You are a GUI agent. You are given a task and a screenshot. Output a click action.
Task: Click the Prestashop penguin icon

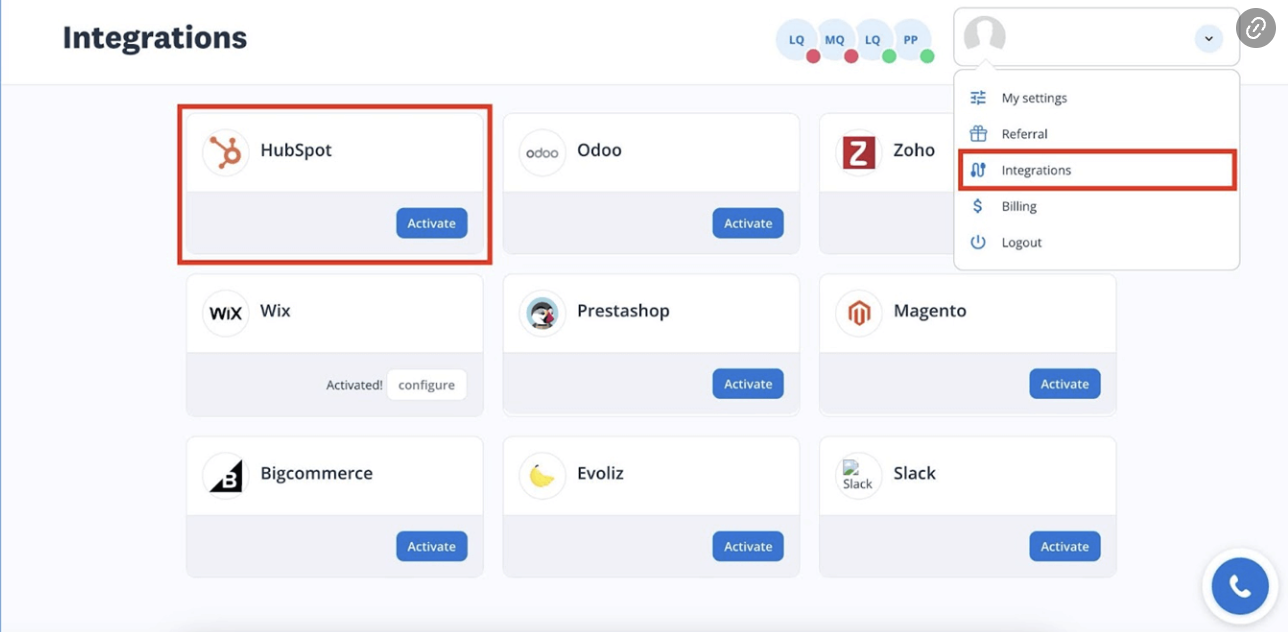542,313
